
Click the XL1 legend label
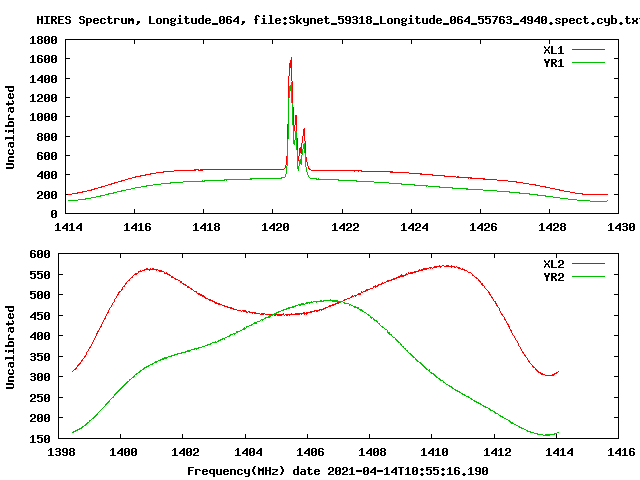[x=553, y=50]
